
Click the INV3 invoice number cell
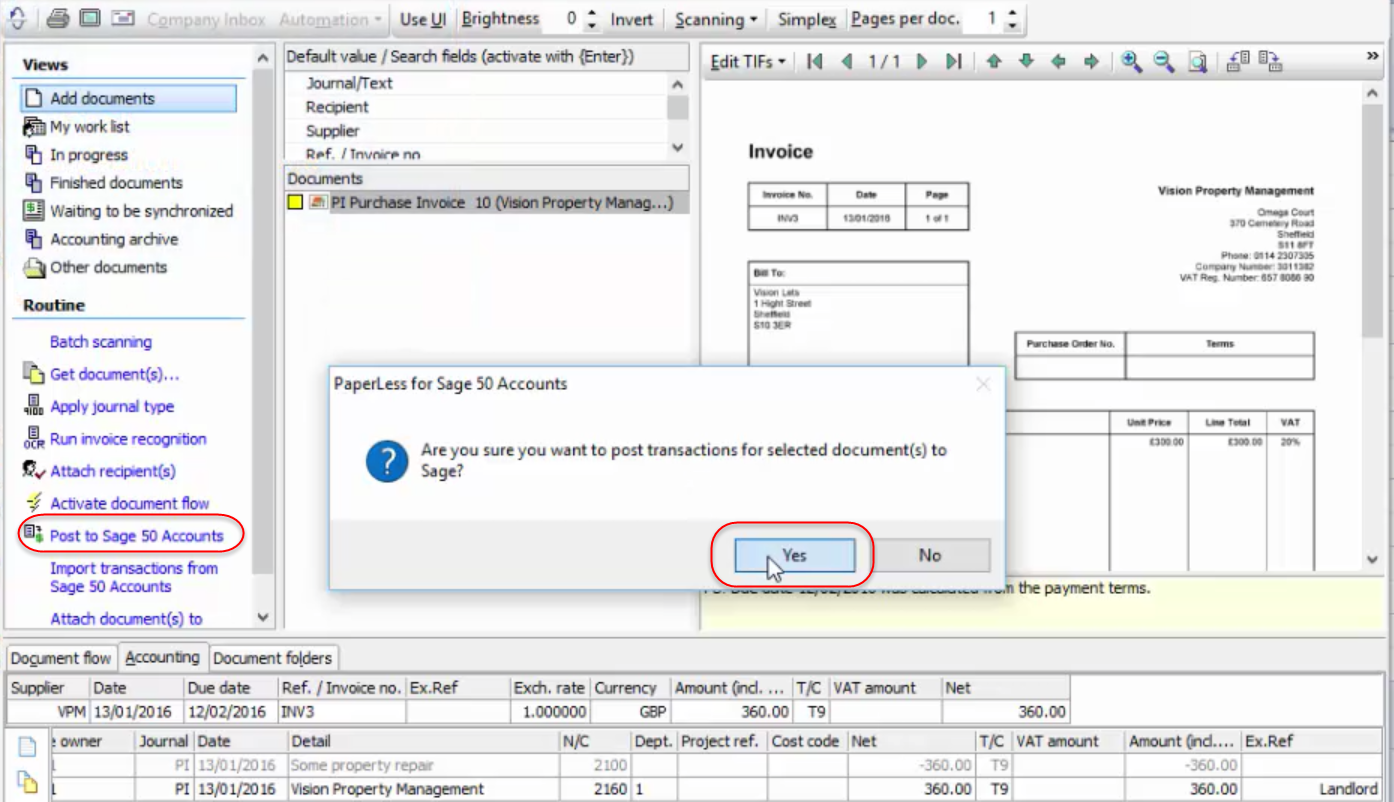(x=342, y=712)
